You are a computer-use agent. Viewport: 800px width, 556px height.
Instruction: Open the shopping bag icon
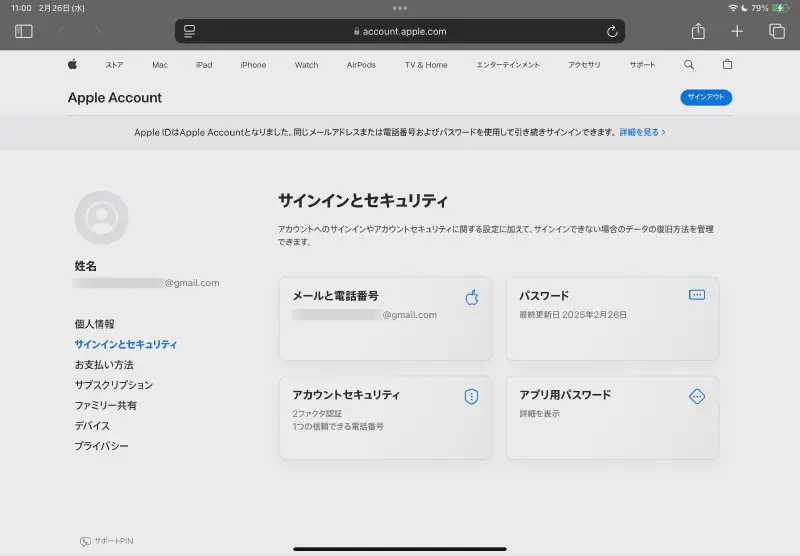pos(727,65)
